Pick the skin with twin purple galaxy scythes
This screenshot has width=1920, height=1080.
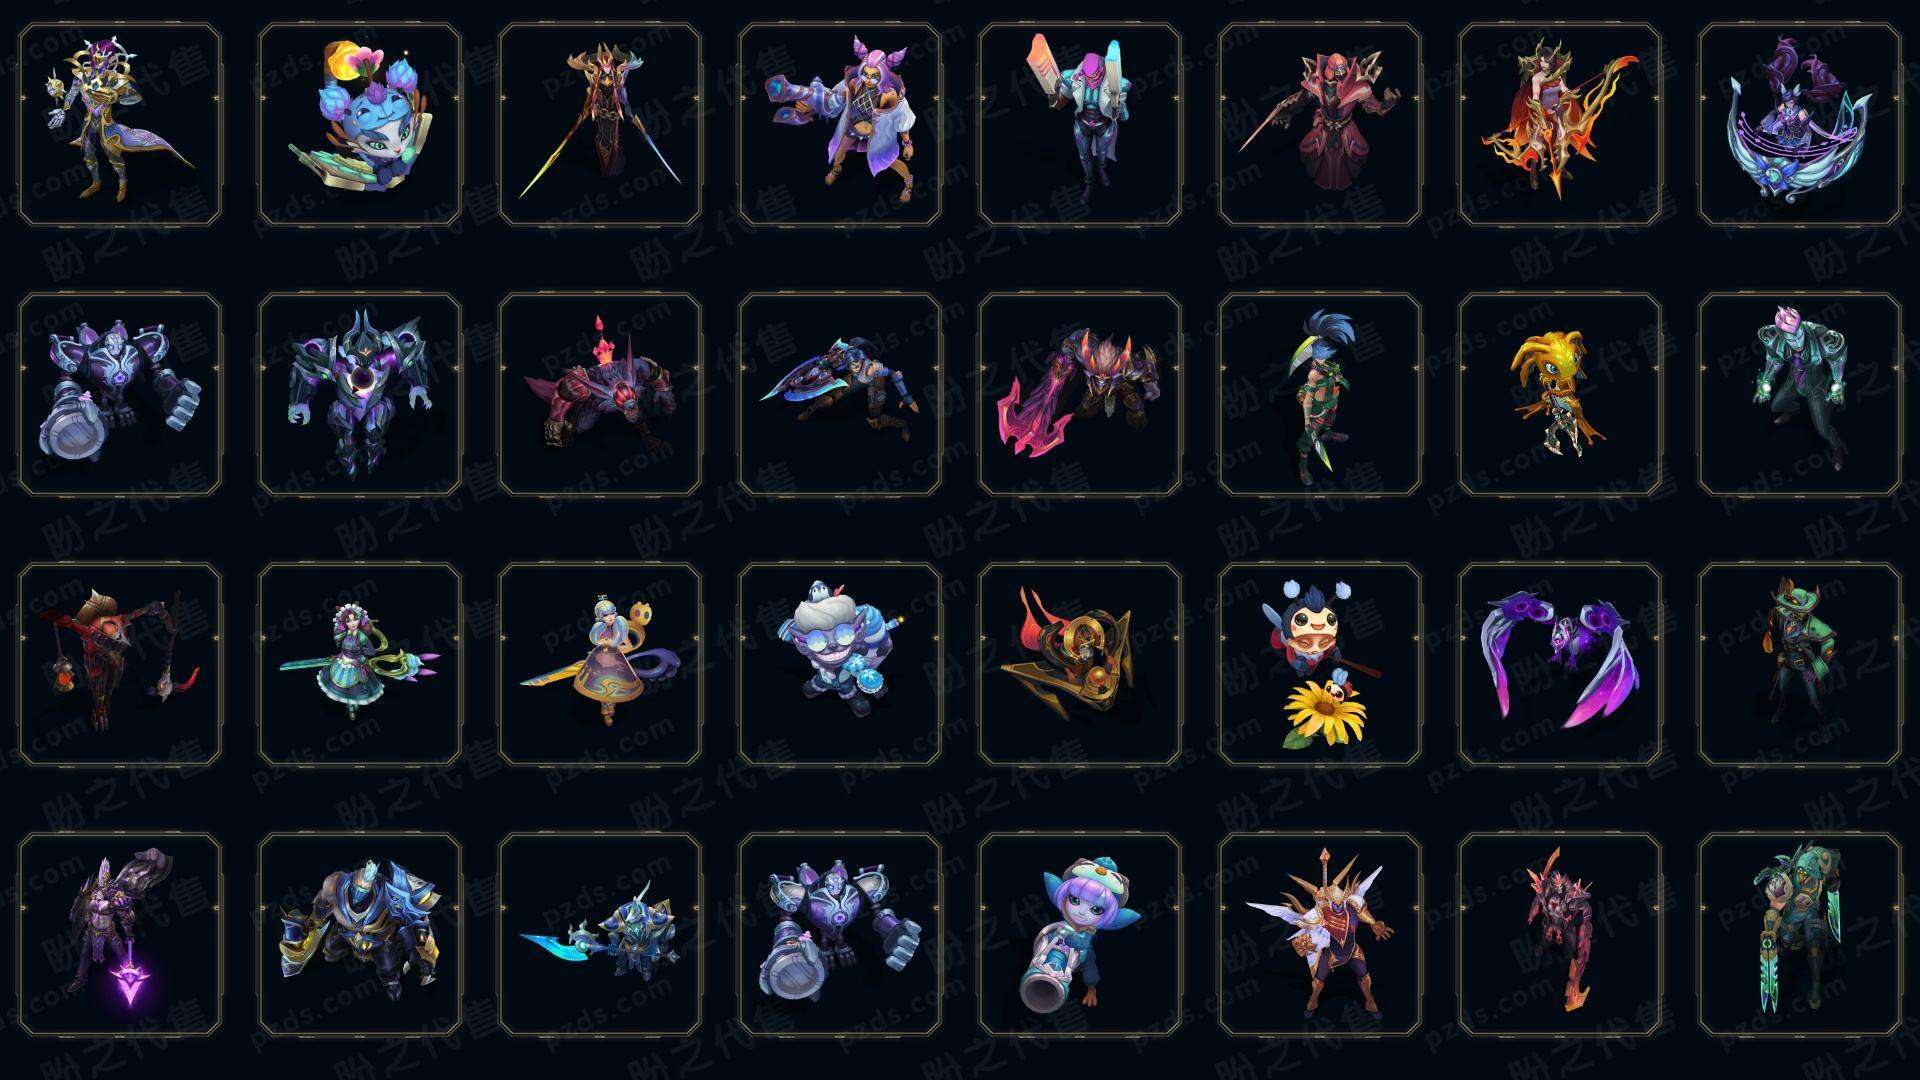[x=1560, y=664]
